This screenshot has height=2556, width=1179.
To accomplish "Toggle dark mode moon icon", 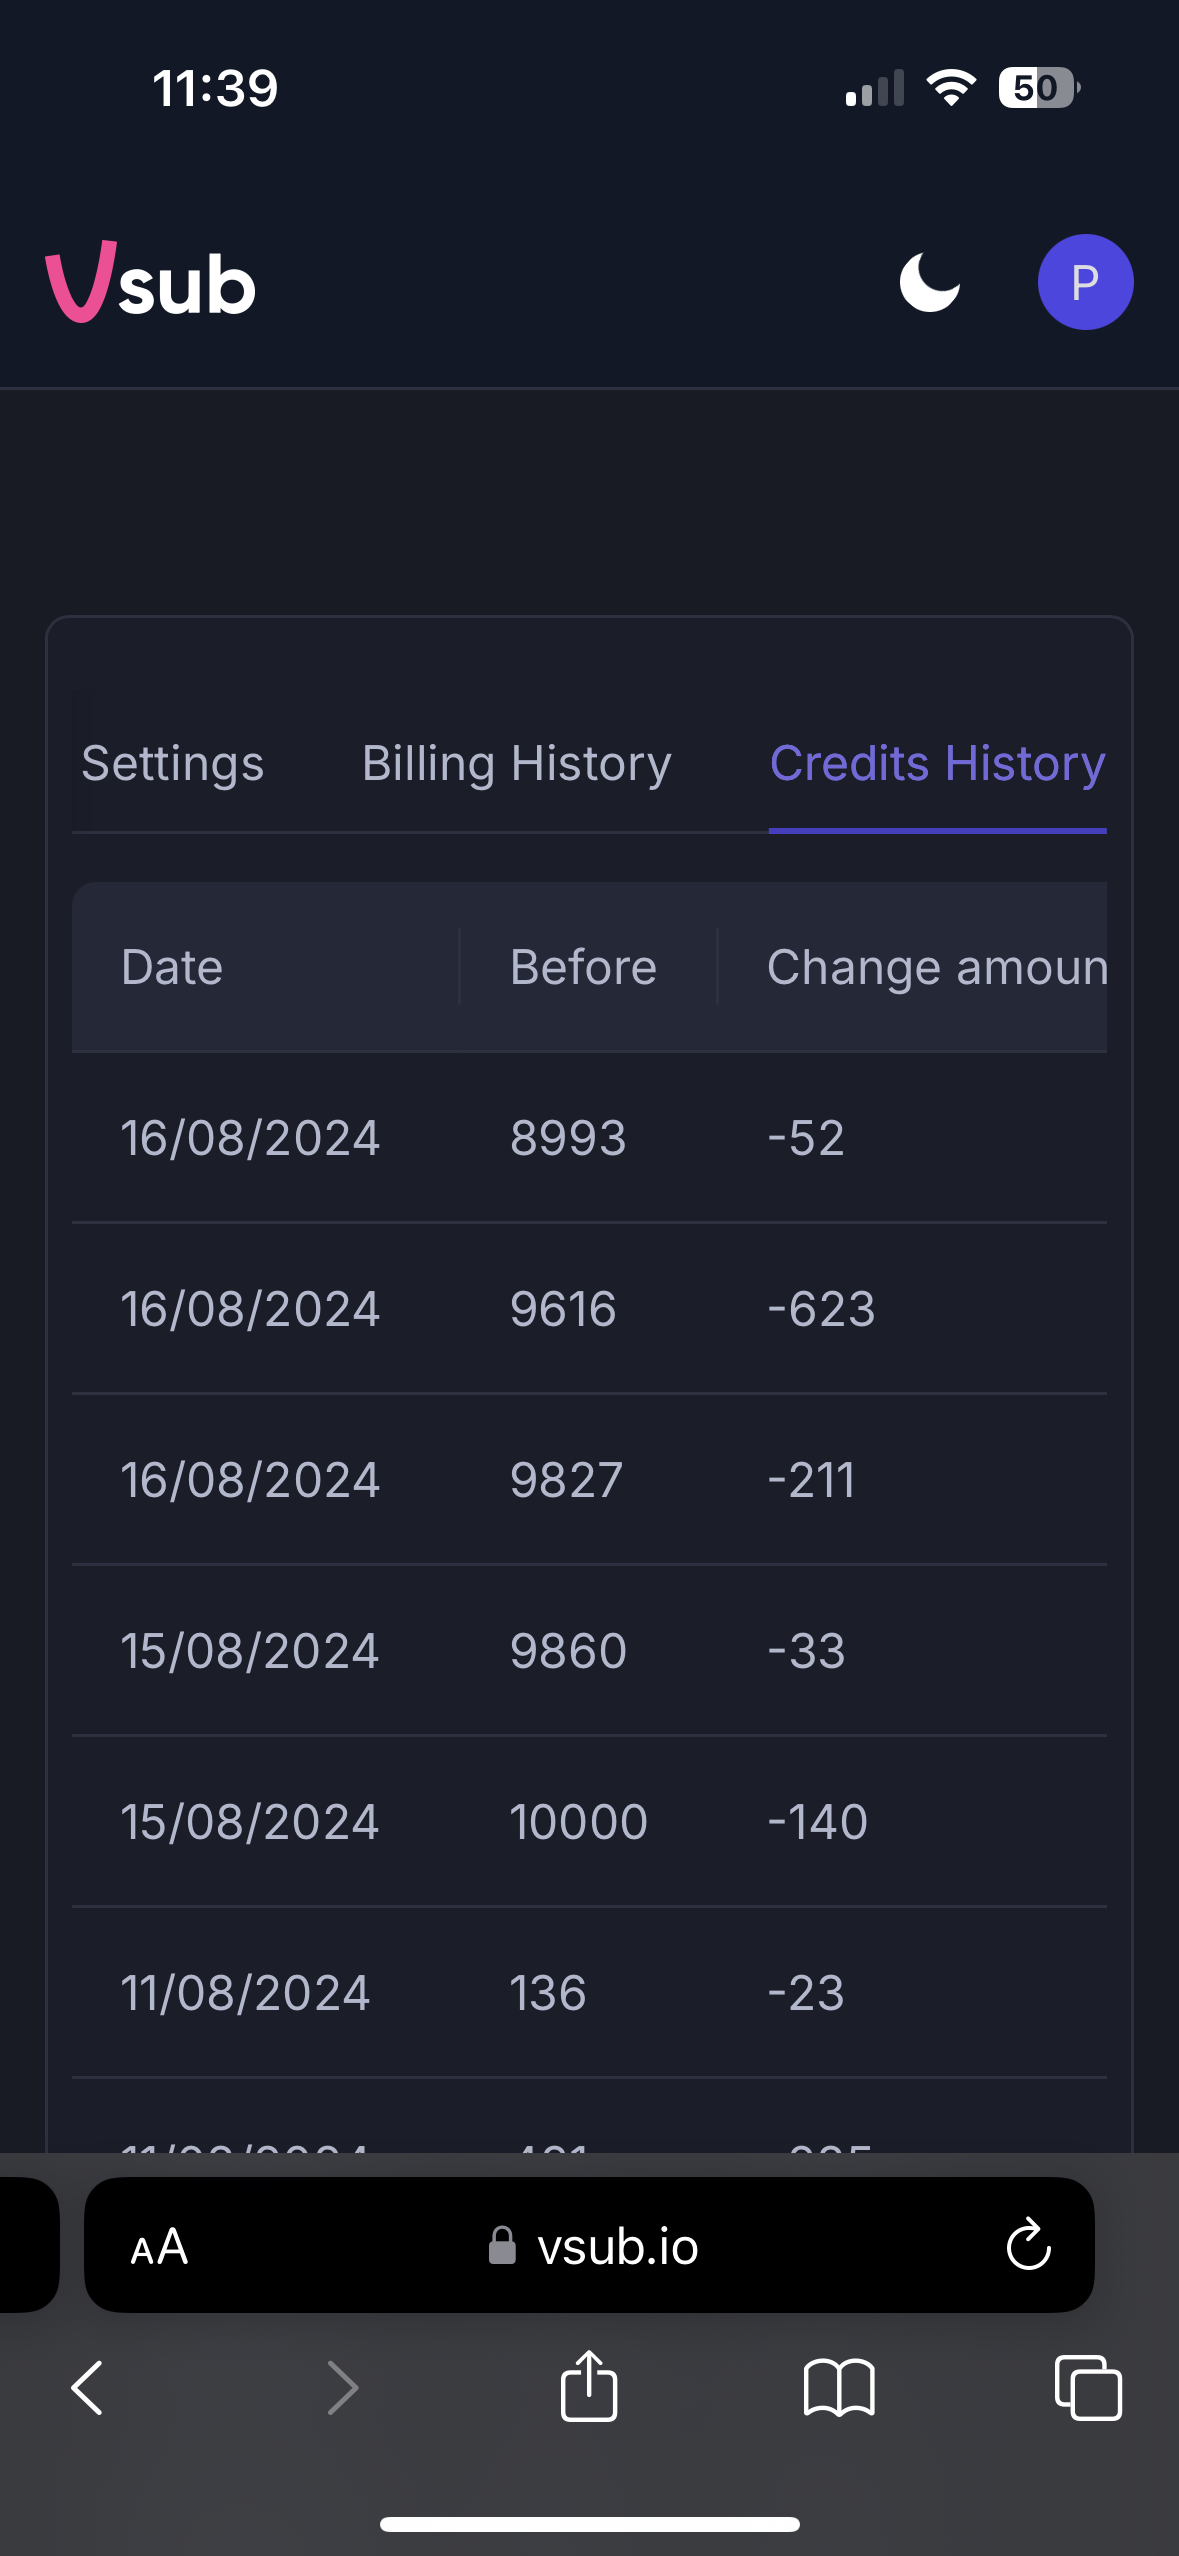I will [x=929, y=283].
